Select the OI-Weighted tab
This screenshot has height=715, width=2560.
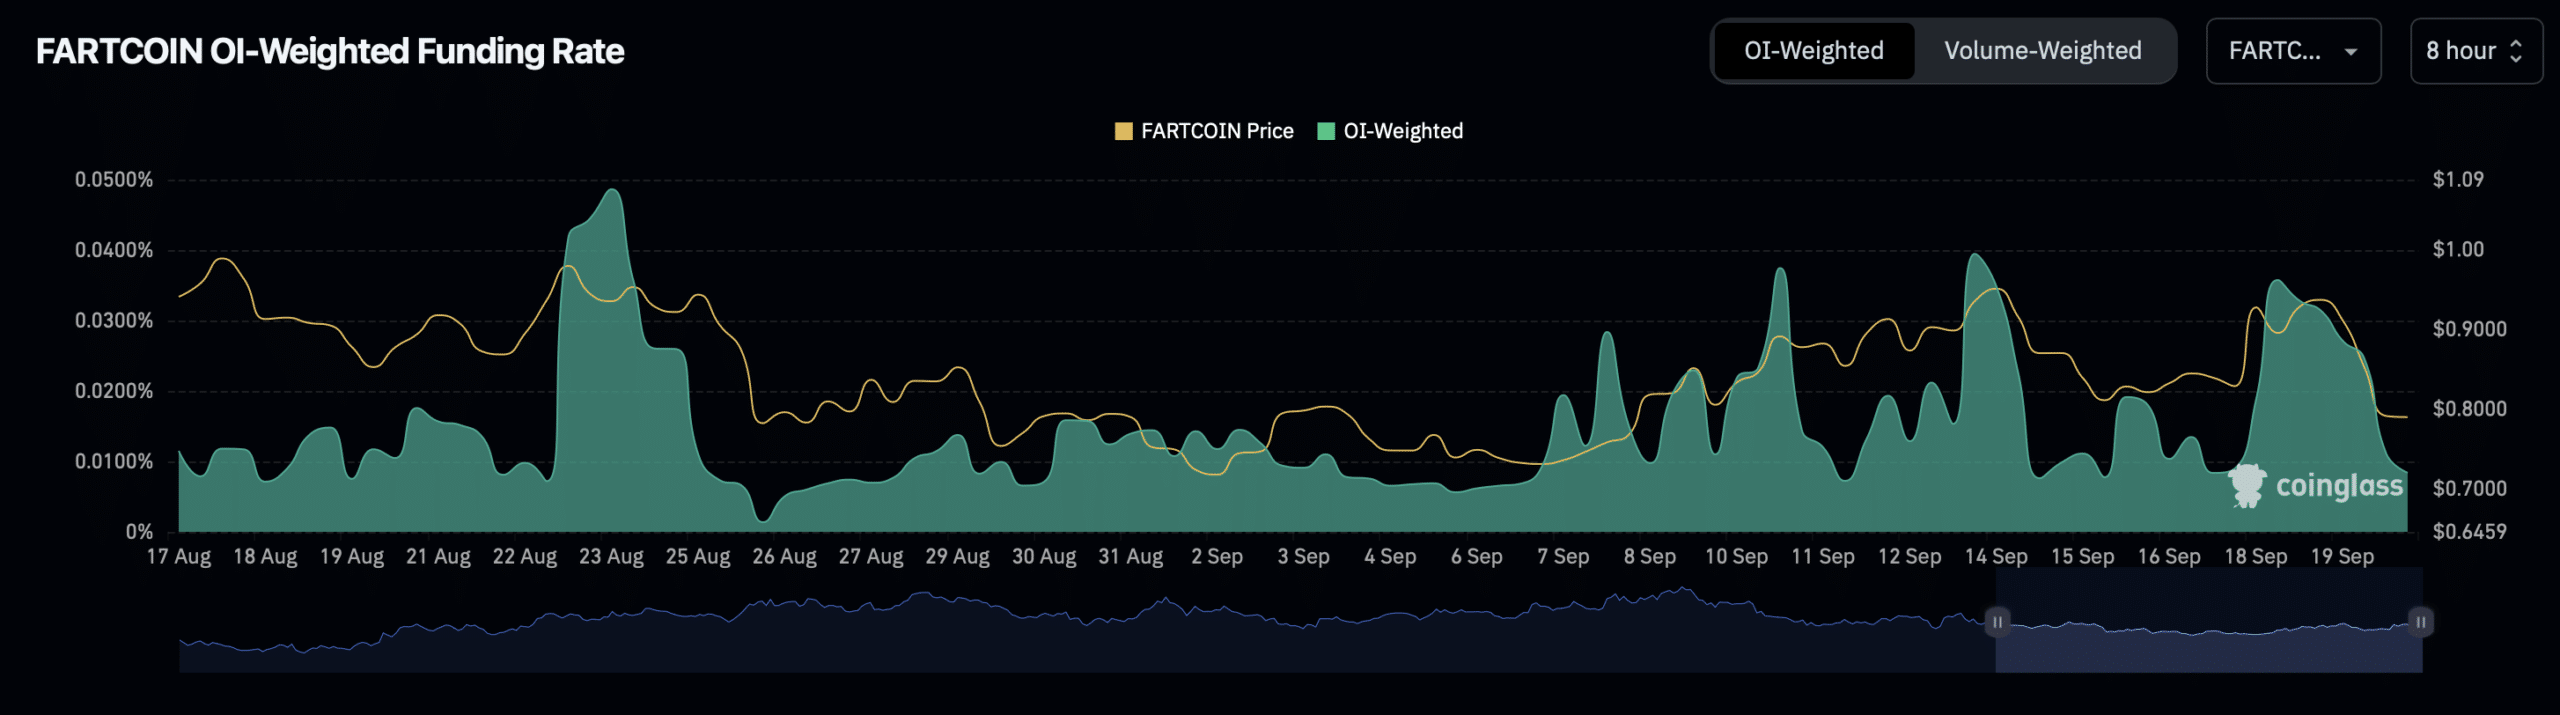(1814, 51)
